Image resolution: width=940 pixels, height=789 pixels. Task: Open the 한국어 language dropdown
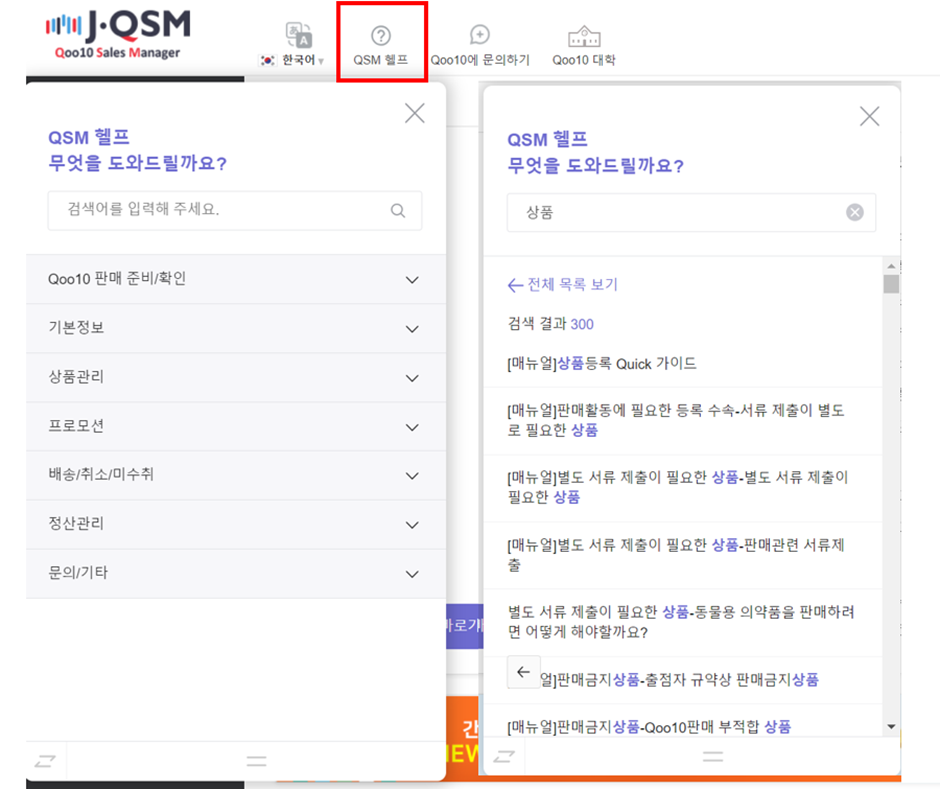point(292,60)
